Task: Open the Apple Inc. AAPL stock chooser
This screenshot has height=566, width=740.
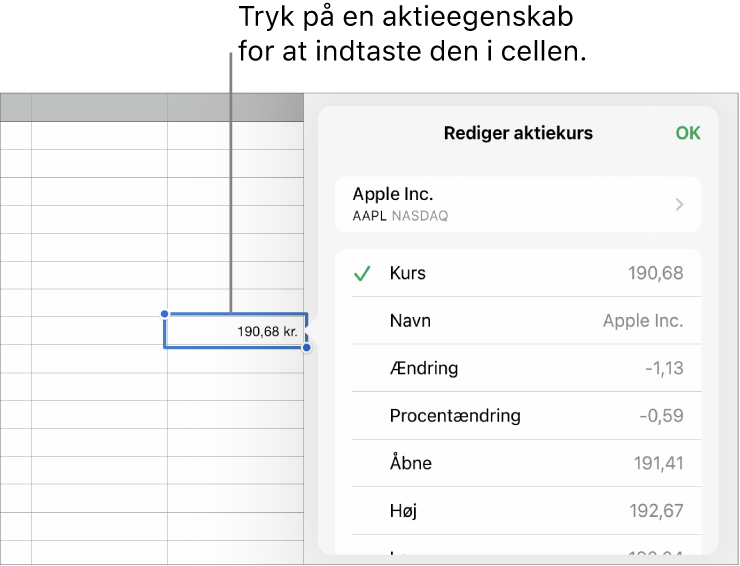Action: tap(518, 204)
